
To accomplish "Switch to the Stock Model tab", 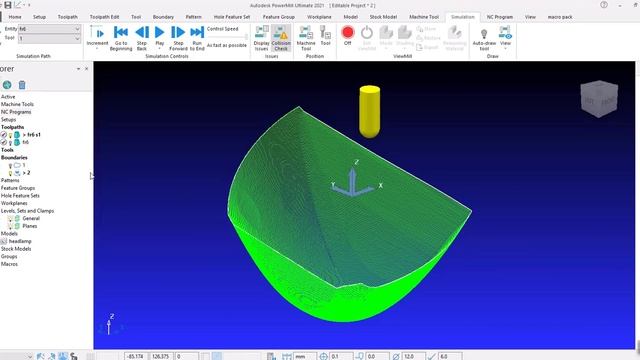I will [383, 17].
